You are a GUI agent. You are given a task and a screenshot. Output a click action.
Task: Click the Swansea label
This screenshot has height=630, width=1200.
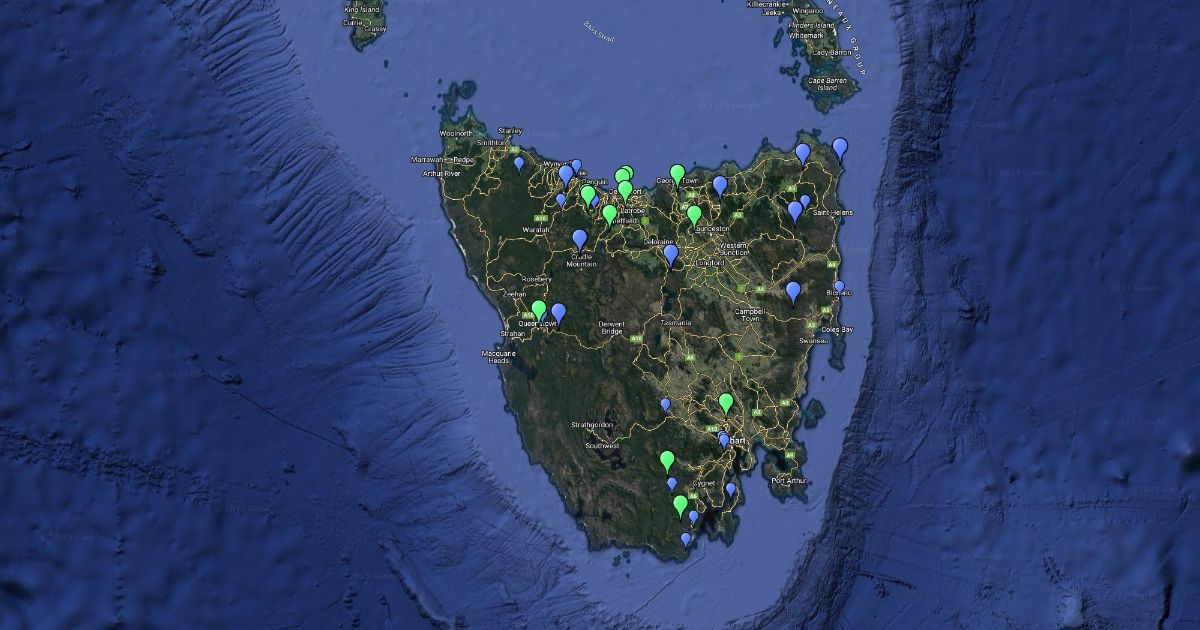[x=814, y=340]
